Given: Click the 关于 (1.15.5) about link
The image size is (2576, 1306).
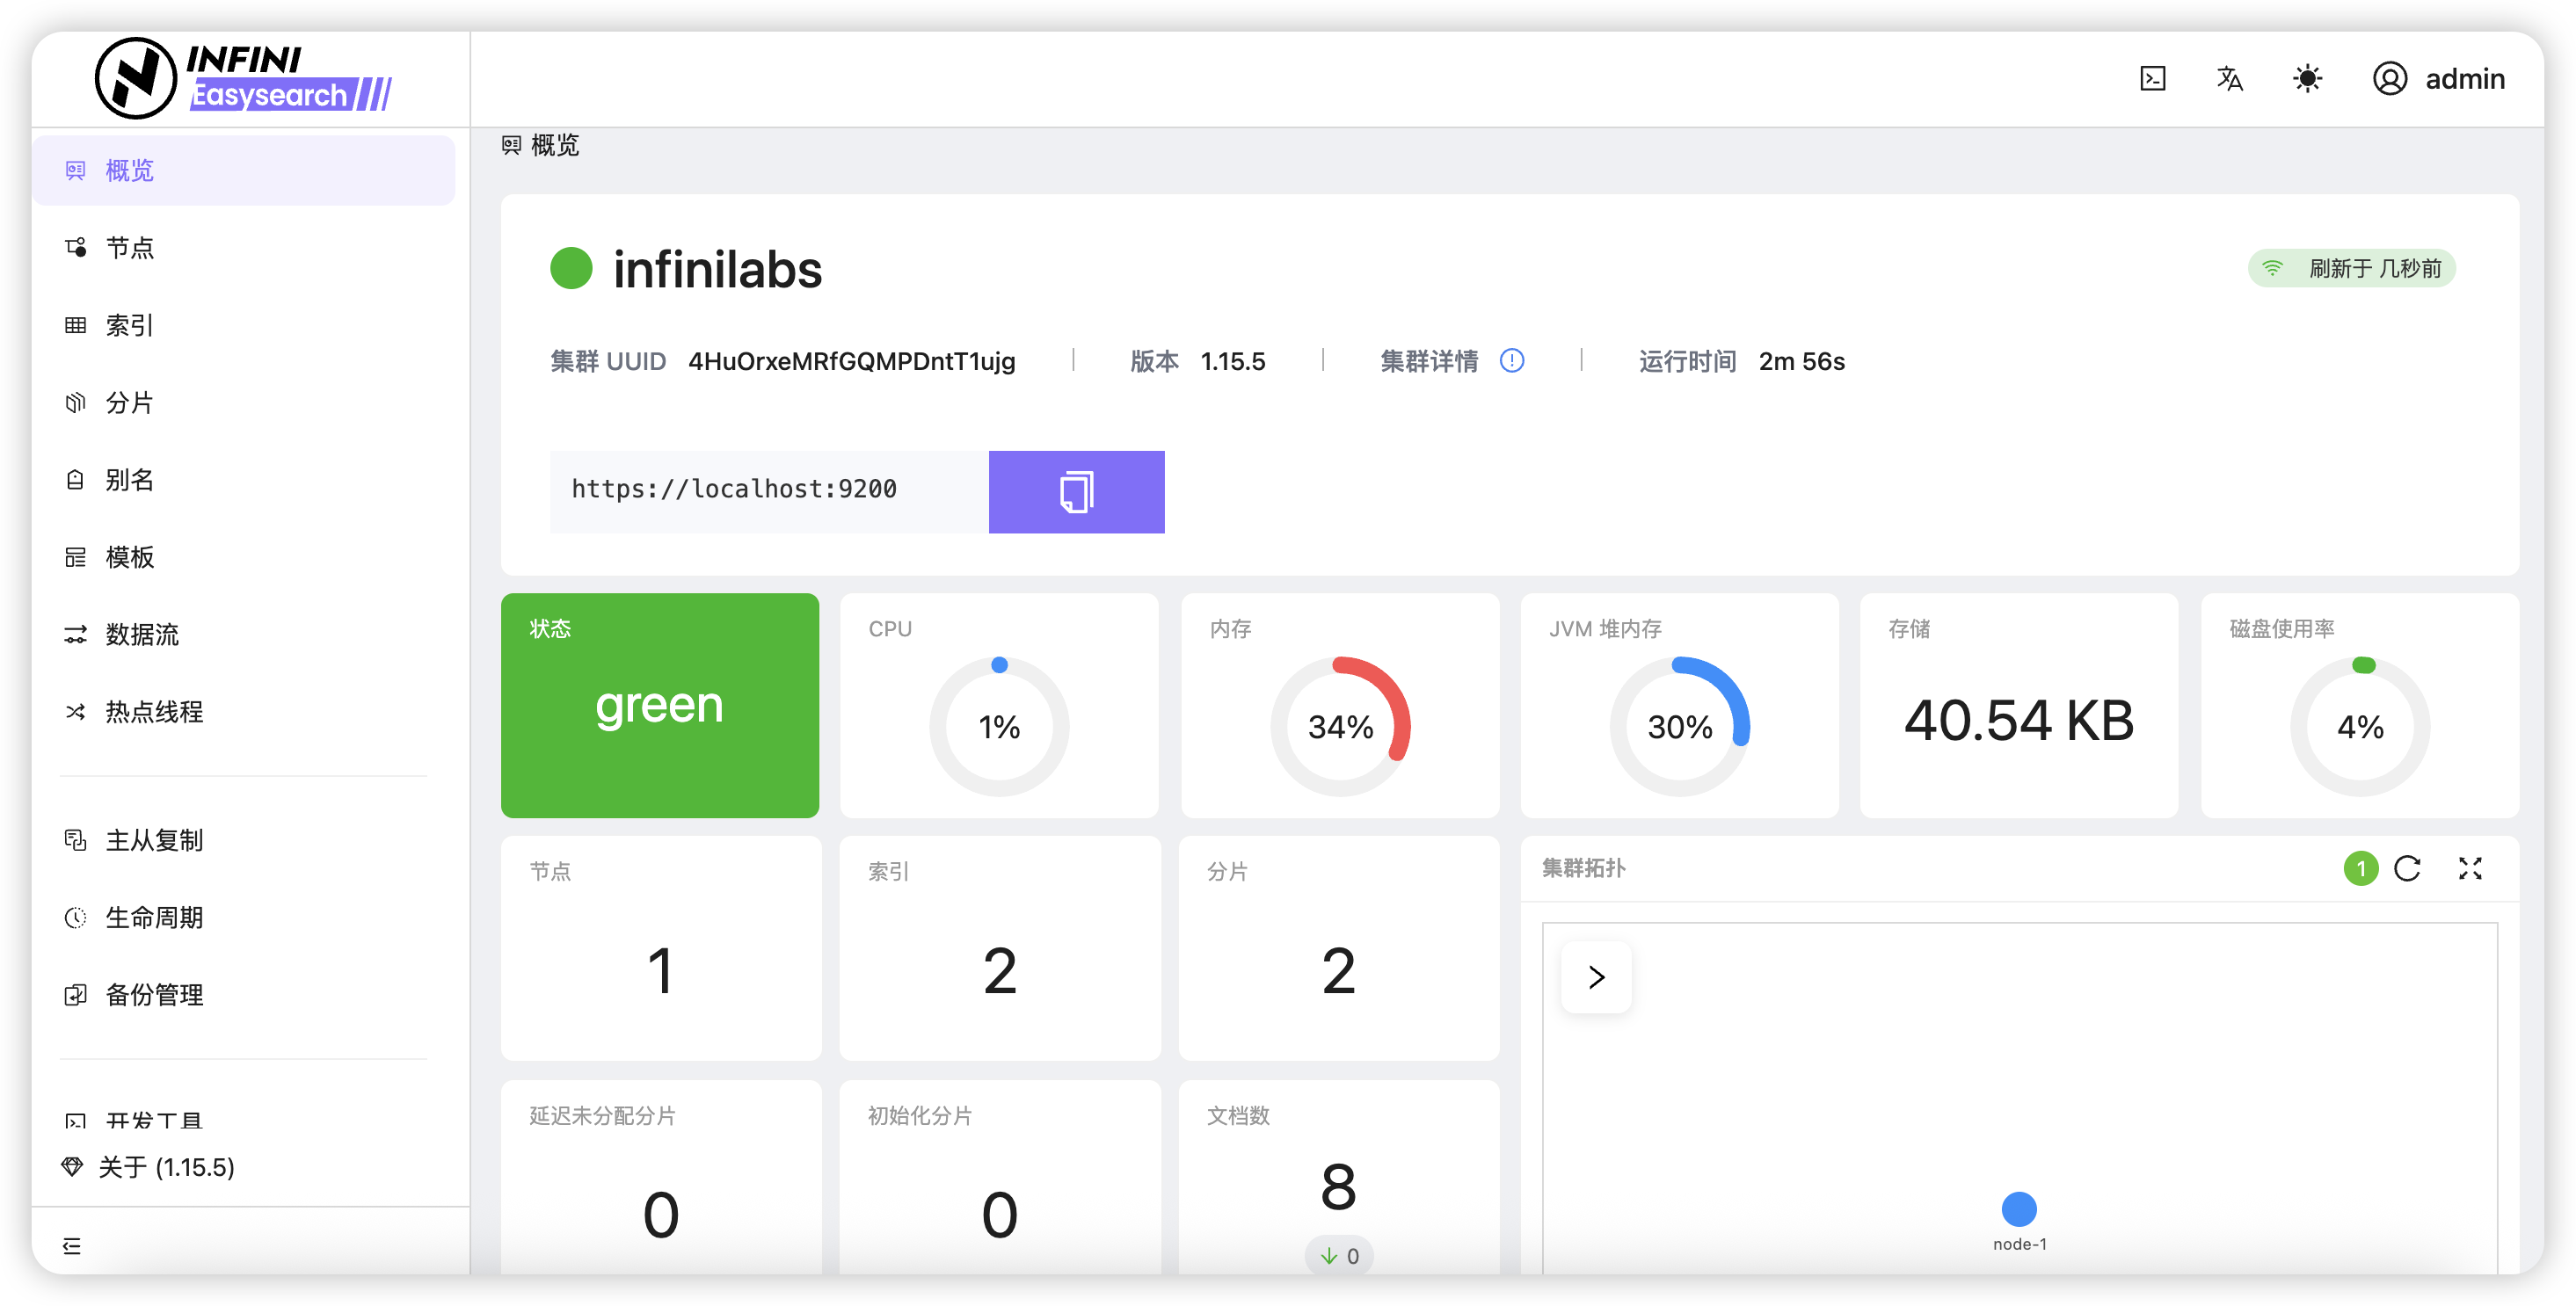Looking at the screenshot, I should point(148,1166).
